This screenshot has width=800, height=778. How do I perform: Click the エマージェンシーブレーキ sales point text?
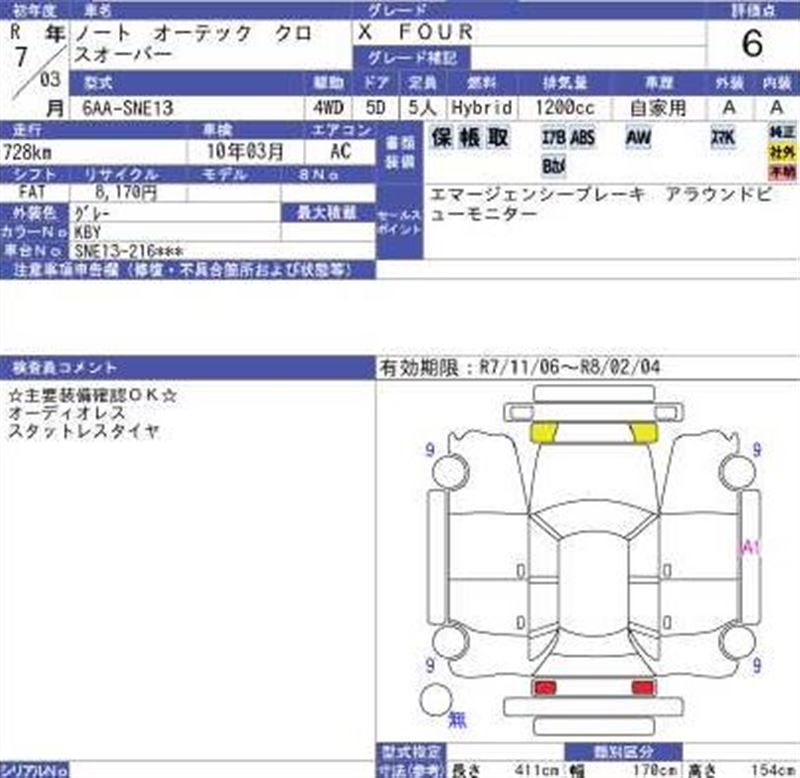click(538, 194)
